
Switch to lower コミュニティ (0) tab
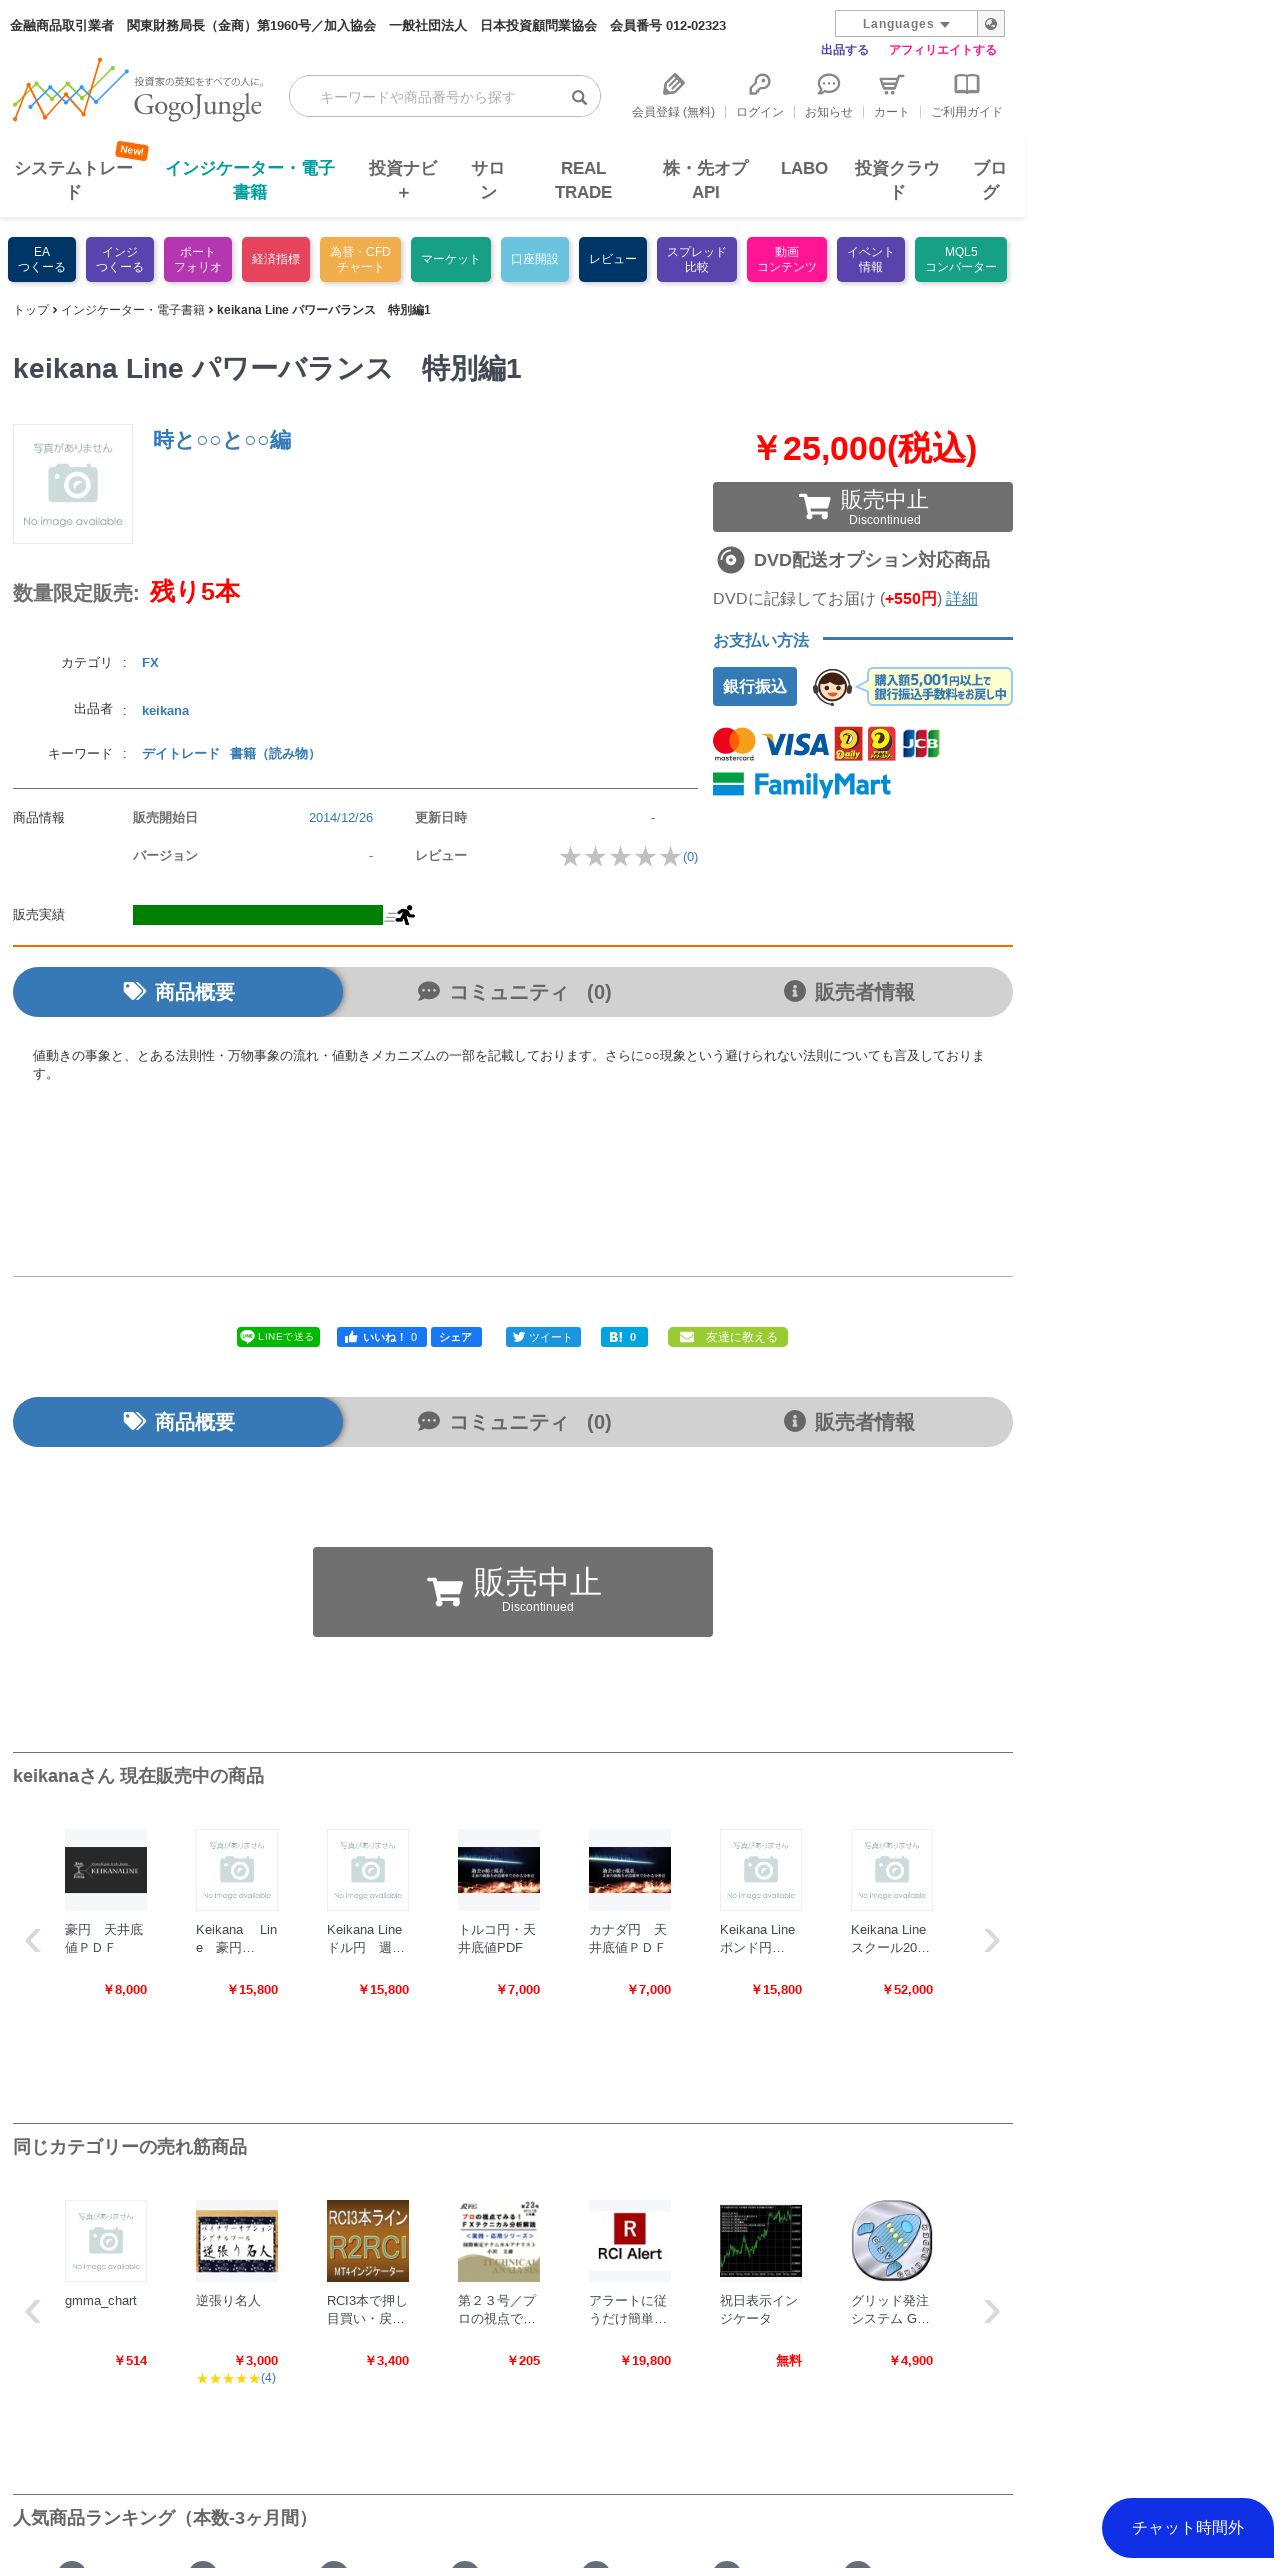pos(514,1422)
